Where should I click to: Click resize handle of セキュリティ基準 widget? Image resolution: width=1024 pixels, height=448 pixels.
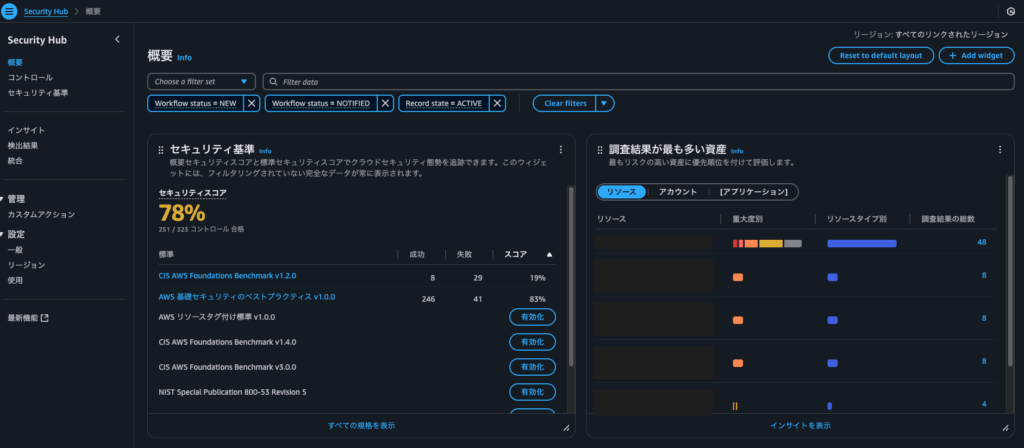pos(566,428)
